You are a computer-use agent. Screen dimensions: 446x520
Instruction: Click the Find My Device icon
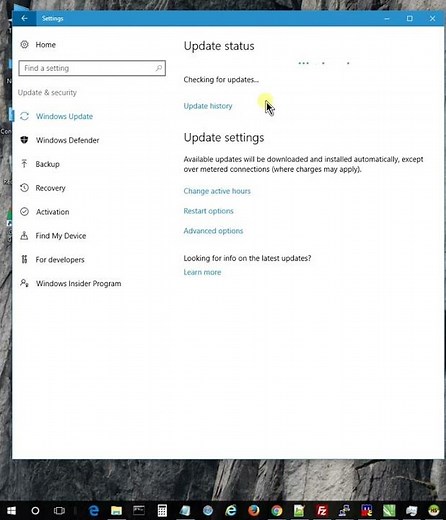[24, 235]
